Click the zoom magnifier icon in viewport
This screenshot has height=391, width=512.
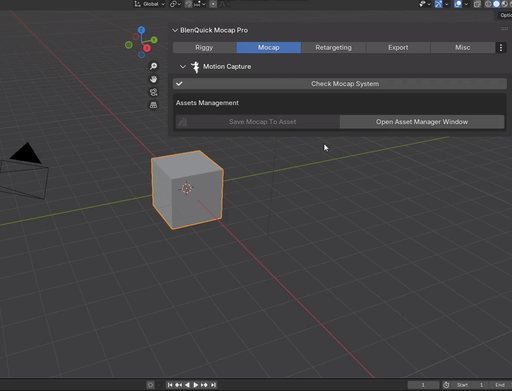tap(153, 66)
